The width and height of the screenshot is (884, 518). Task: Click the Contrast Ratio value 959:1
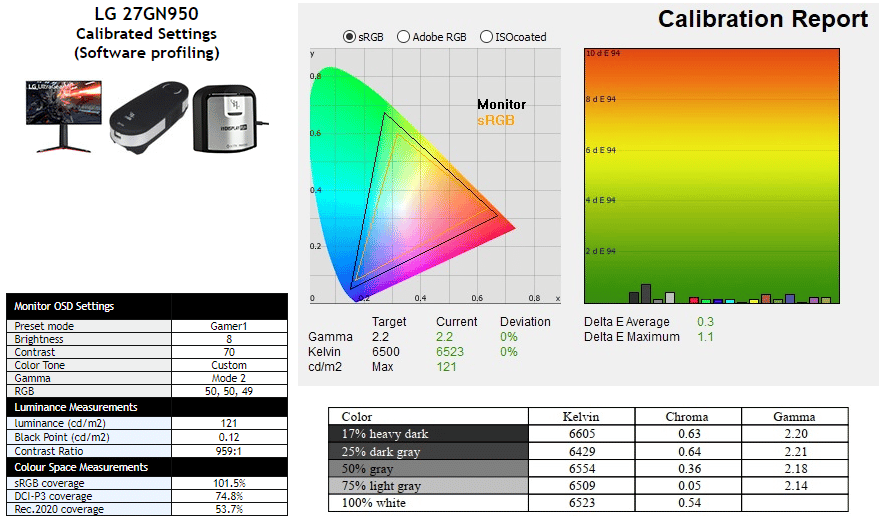[x=227, y=452]
